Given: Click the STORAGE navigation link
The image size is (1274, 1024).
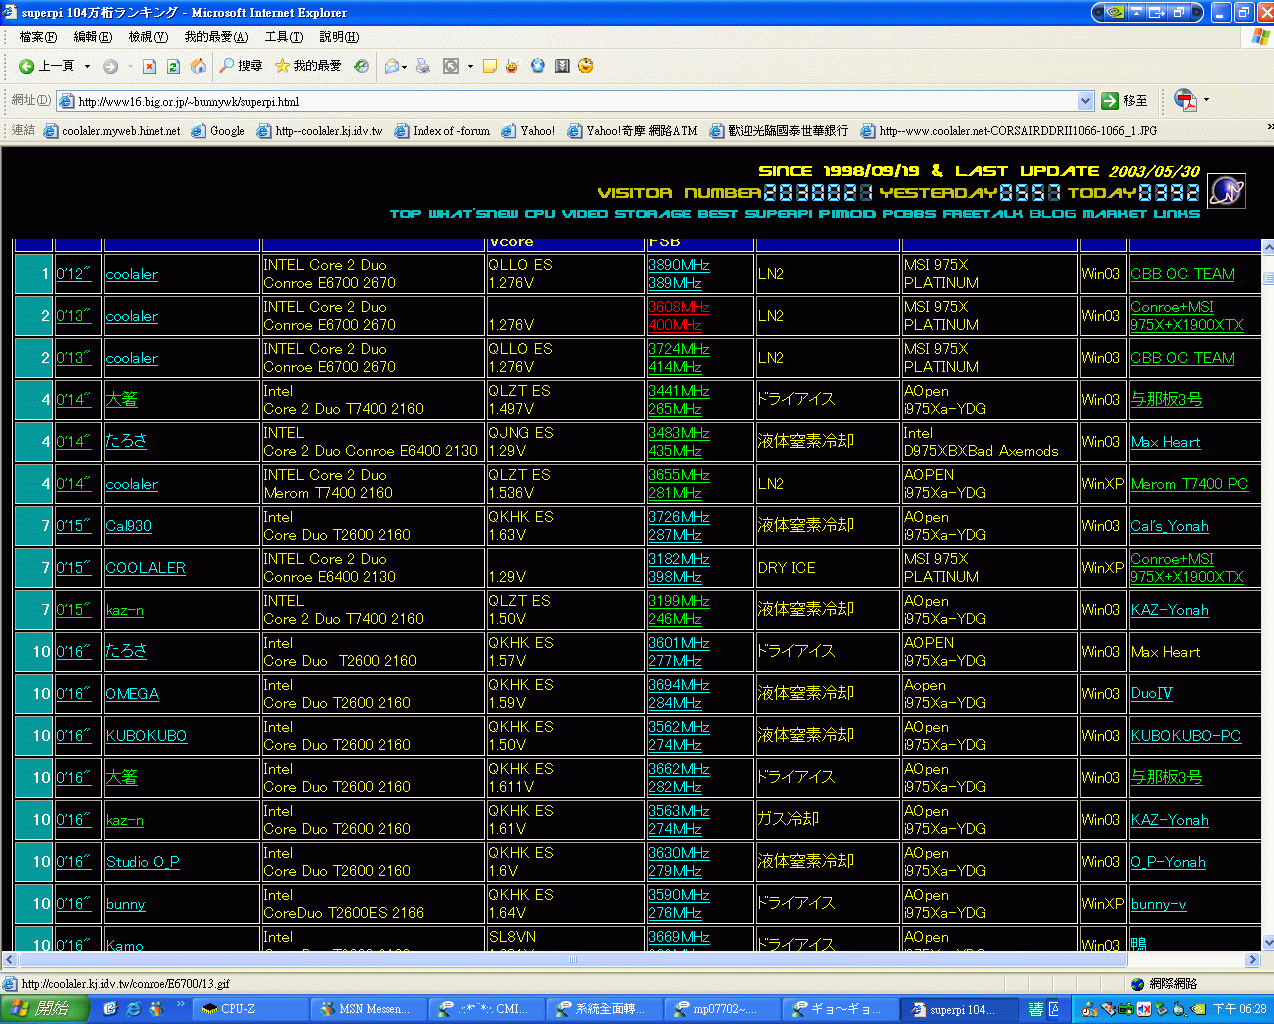Looking at the screenshot, I should pos(652,214).
